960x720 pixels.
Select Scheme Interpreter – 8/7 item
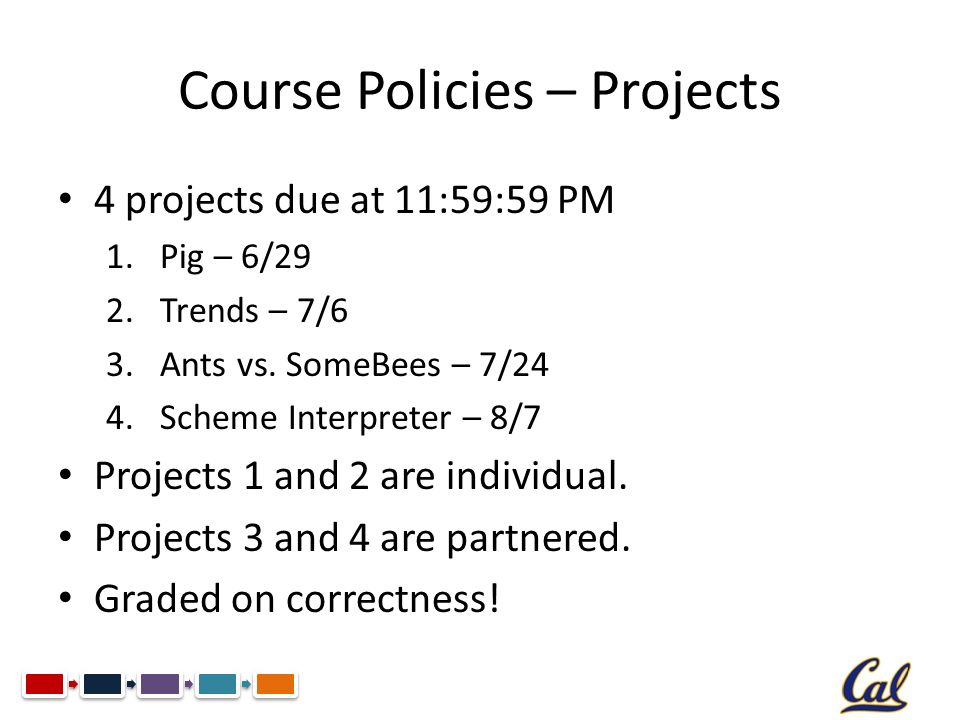pyautogui.click(x=350, y=418)
